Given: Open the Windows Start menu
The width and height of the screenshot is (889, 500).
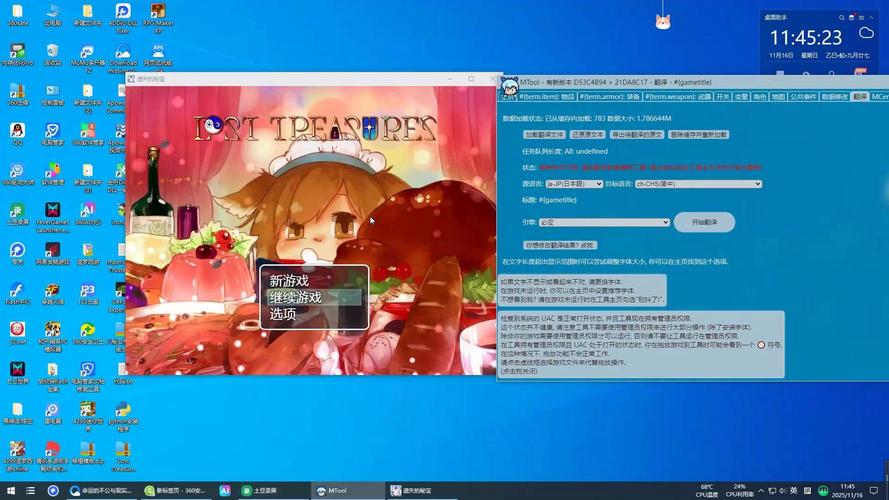Looking at the screenshot, I should click(x=10, y=490).
